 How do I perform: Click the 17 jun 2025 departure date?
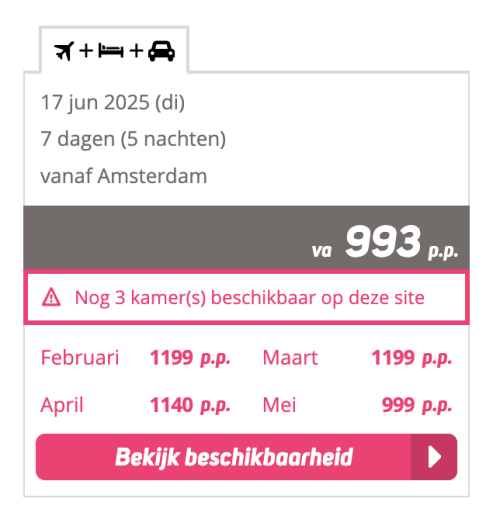pos(112,102)
